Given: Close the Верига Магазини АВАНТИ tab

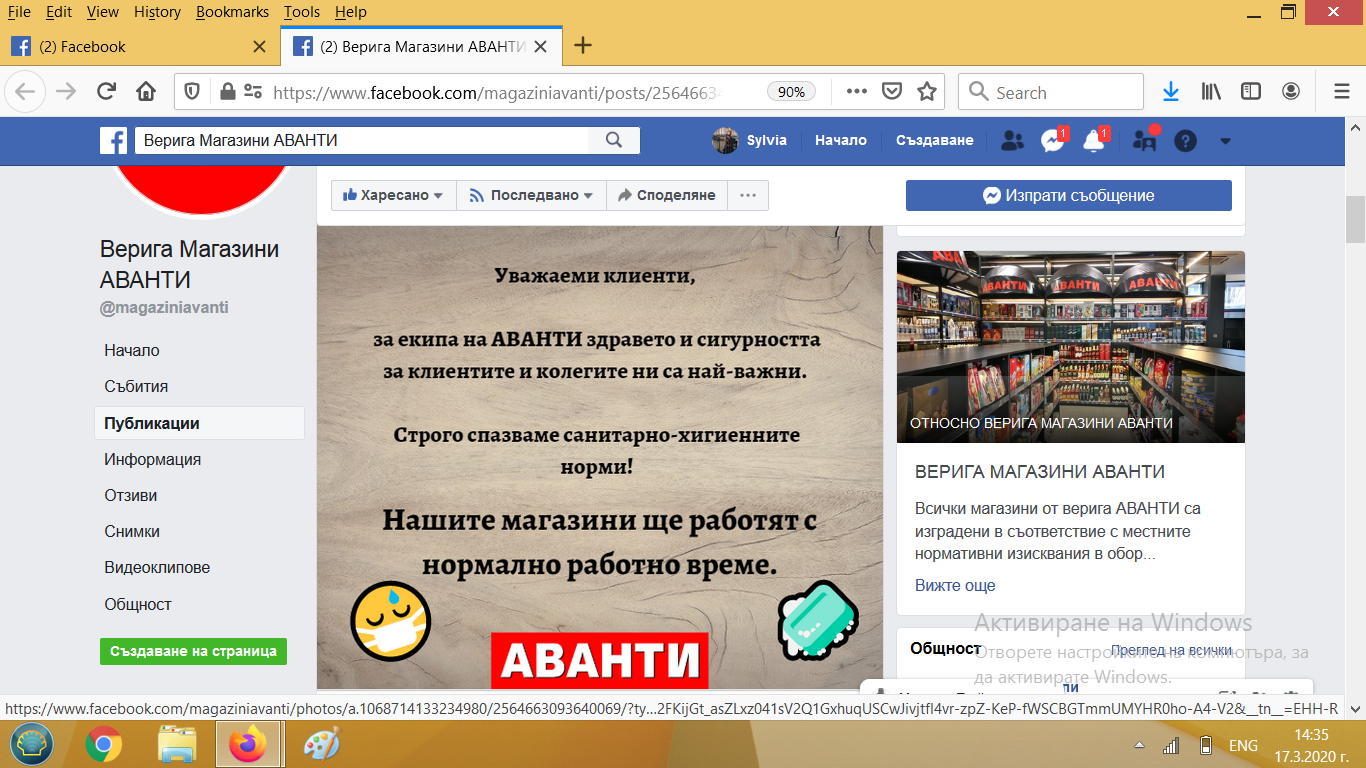Looking at the screenshot, I should [541, 46].
